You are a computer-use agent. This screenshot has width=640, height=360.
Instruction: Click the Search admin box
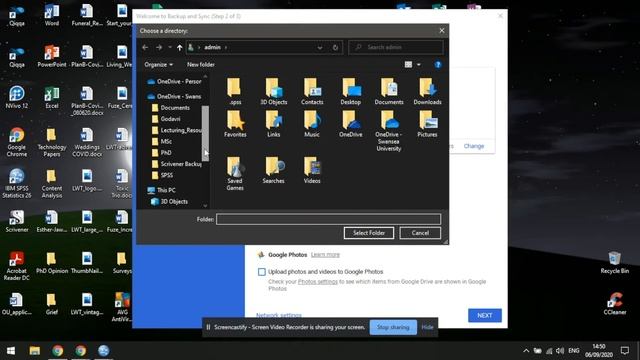pos(396,47)
